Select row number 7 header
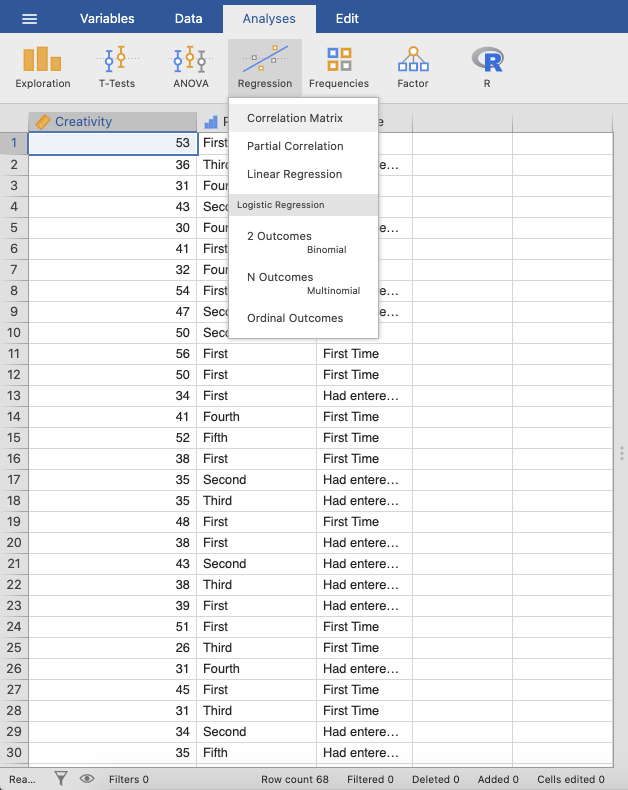 click(x=14, y=270)
